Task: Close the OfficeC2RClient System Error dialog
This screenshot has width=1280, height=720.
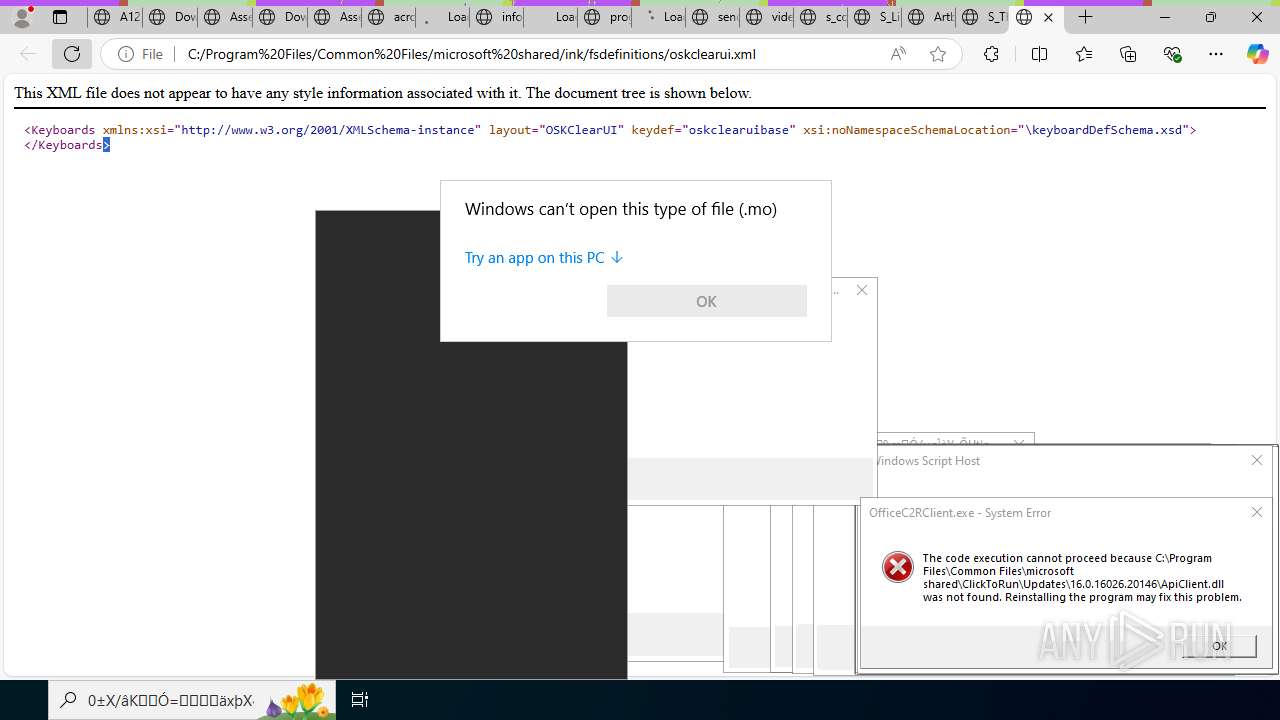Action: click(1257, 512)
